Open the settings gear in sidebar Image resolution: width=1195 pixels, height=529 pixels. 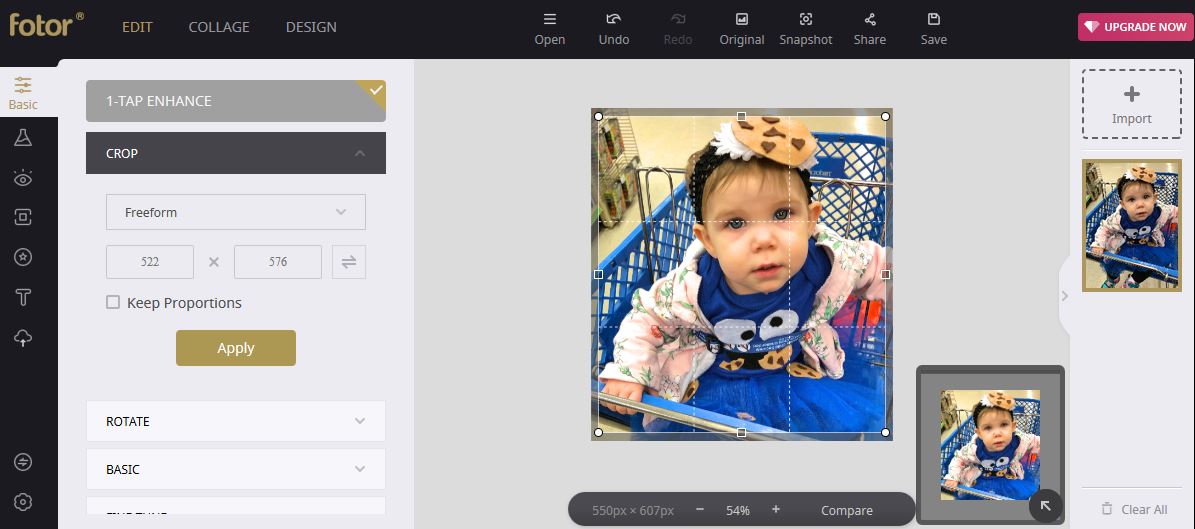pos(23,502)
